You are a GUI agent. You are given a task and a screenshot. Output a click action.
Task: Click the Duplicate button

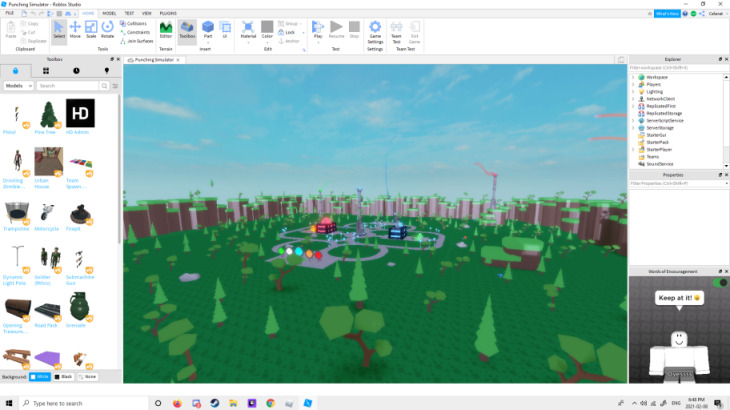(x=34, y=41)
